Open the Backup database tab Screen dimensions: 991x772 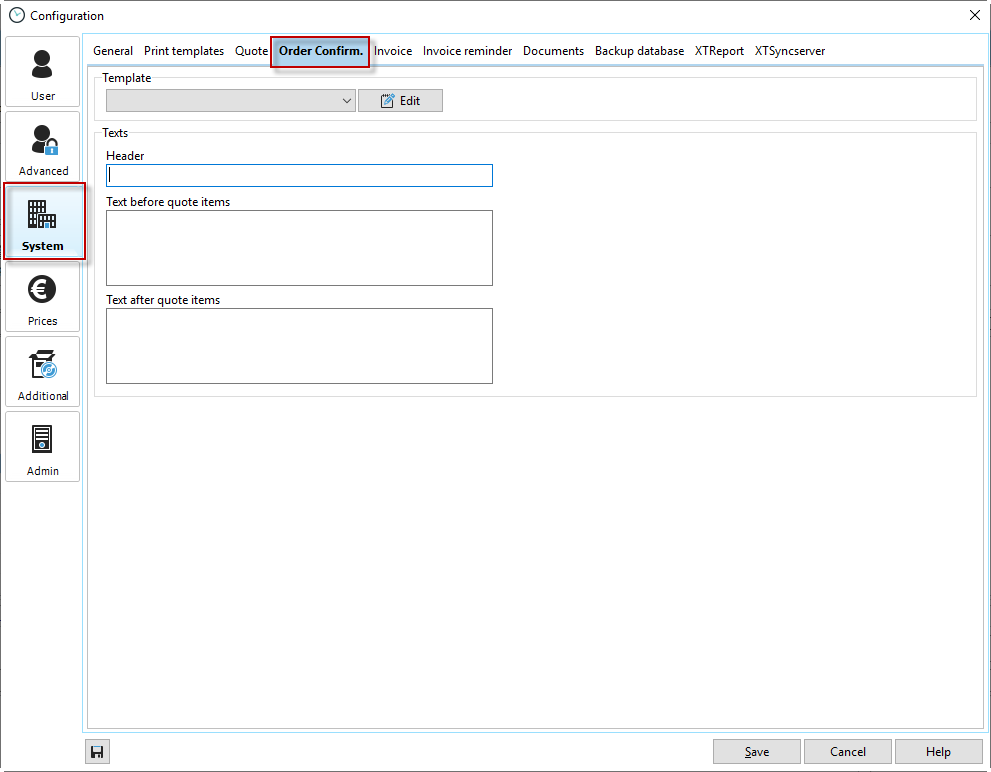pos(639,51)
